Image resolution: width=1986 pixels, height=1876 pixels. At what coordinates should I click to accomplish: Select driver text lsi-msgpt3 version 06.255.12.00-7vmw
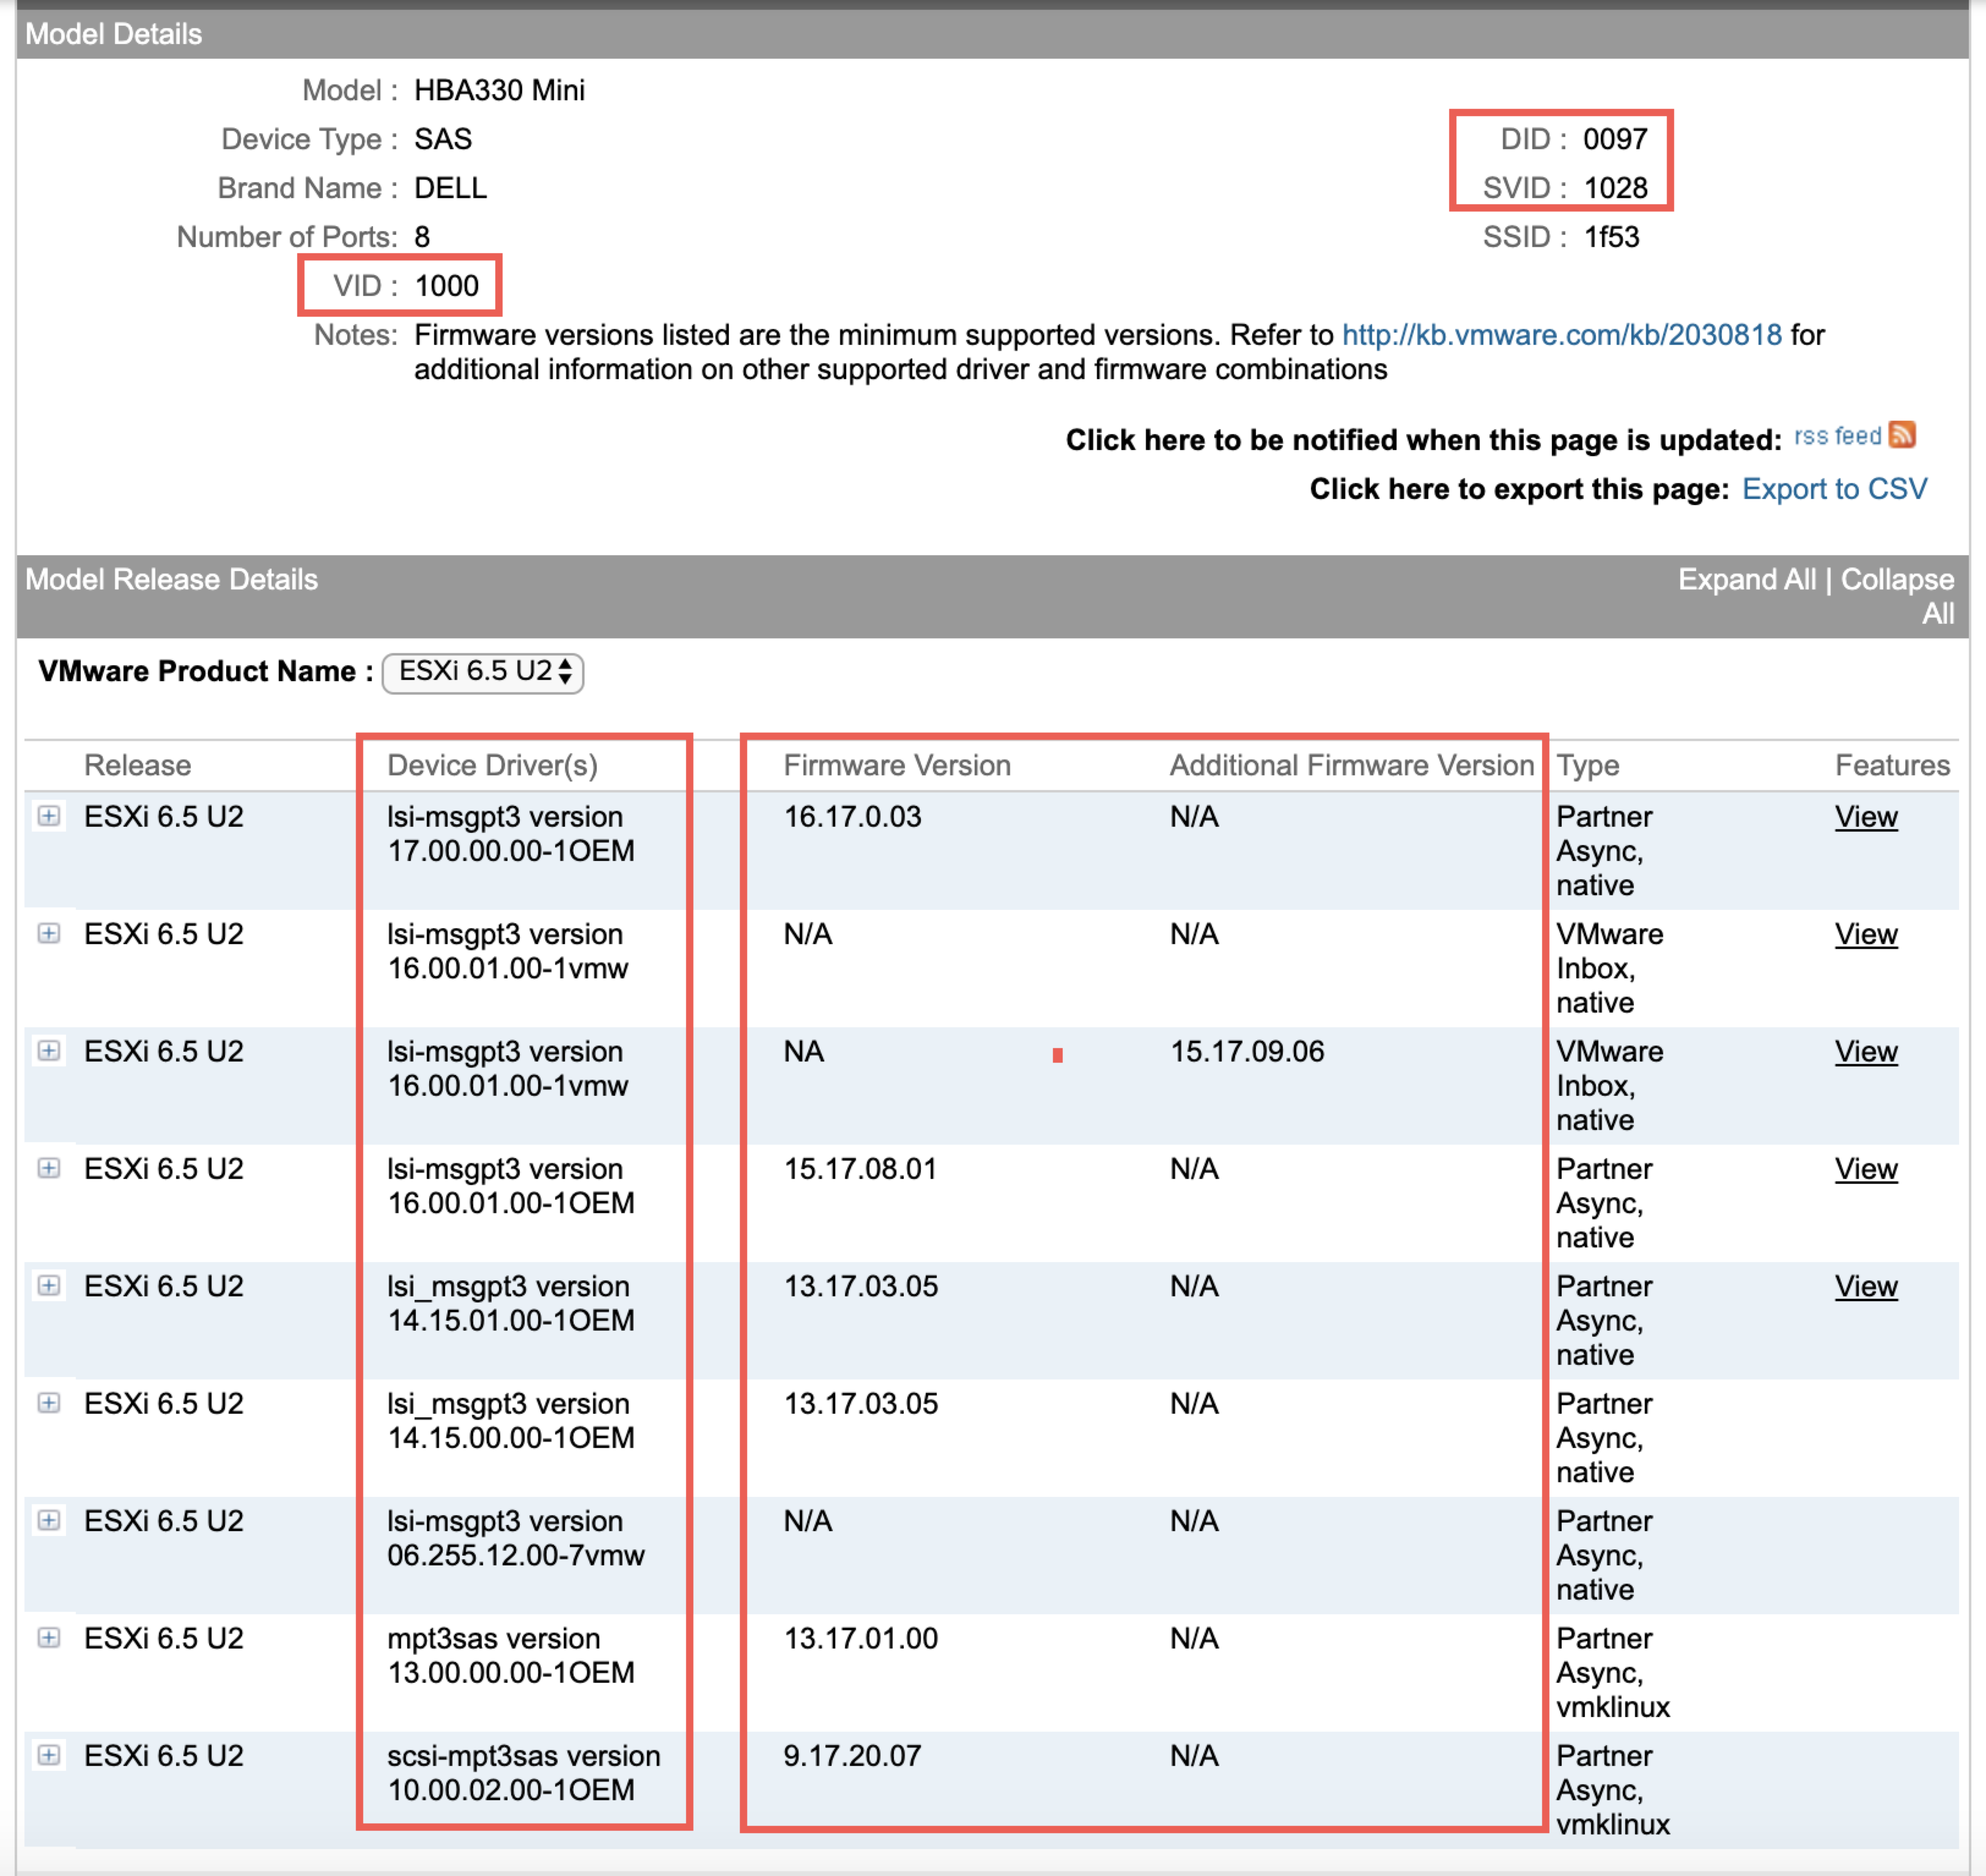pyautogui.click(x=516, y=1538)
